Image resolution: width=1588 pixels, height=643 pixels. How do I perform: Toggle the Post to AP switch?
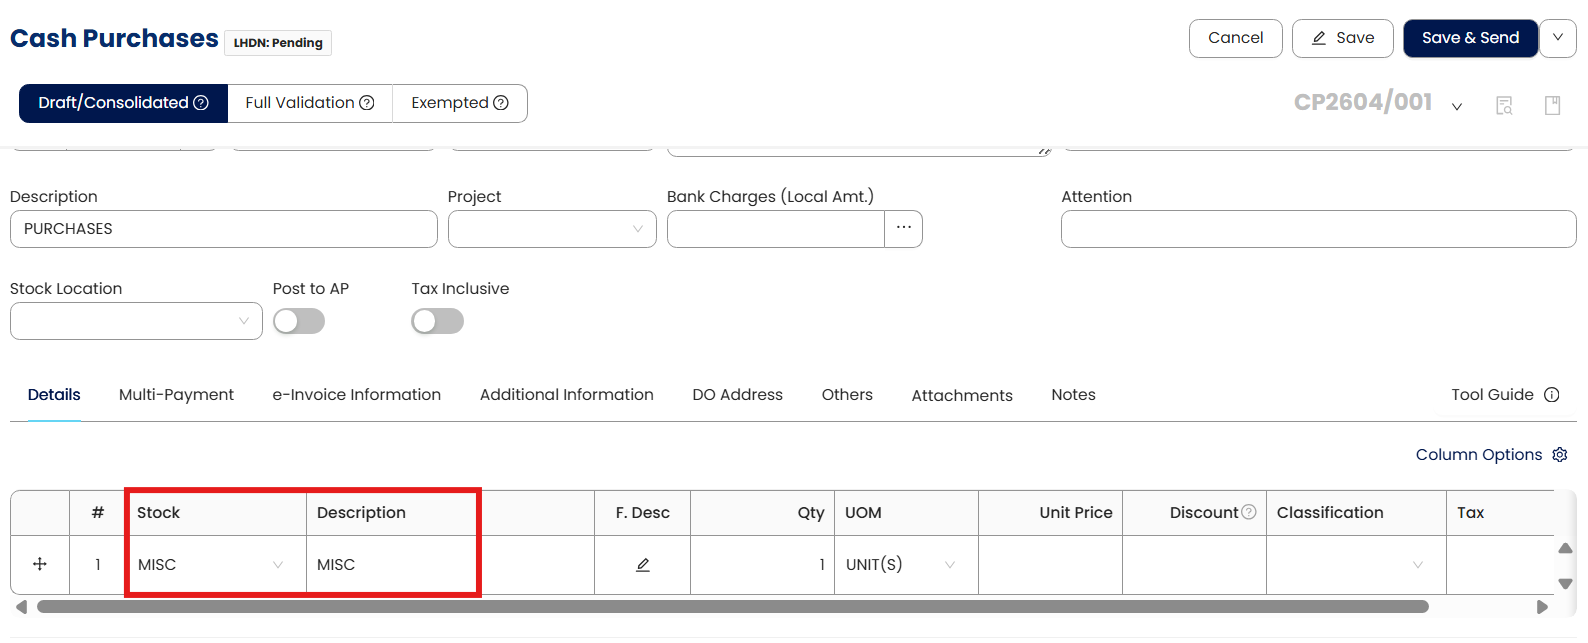pos(299,321)
